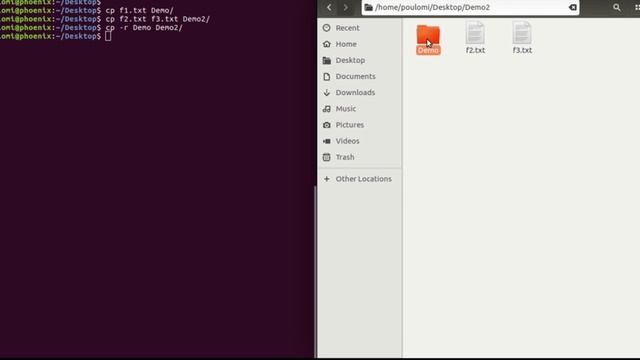Go to Home in the sidebar

(359, 44)
